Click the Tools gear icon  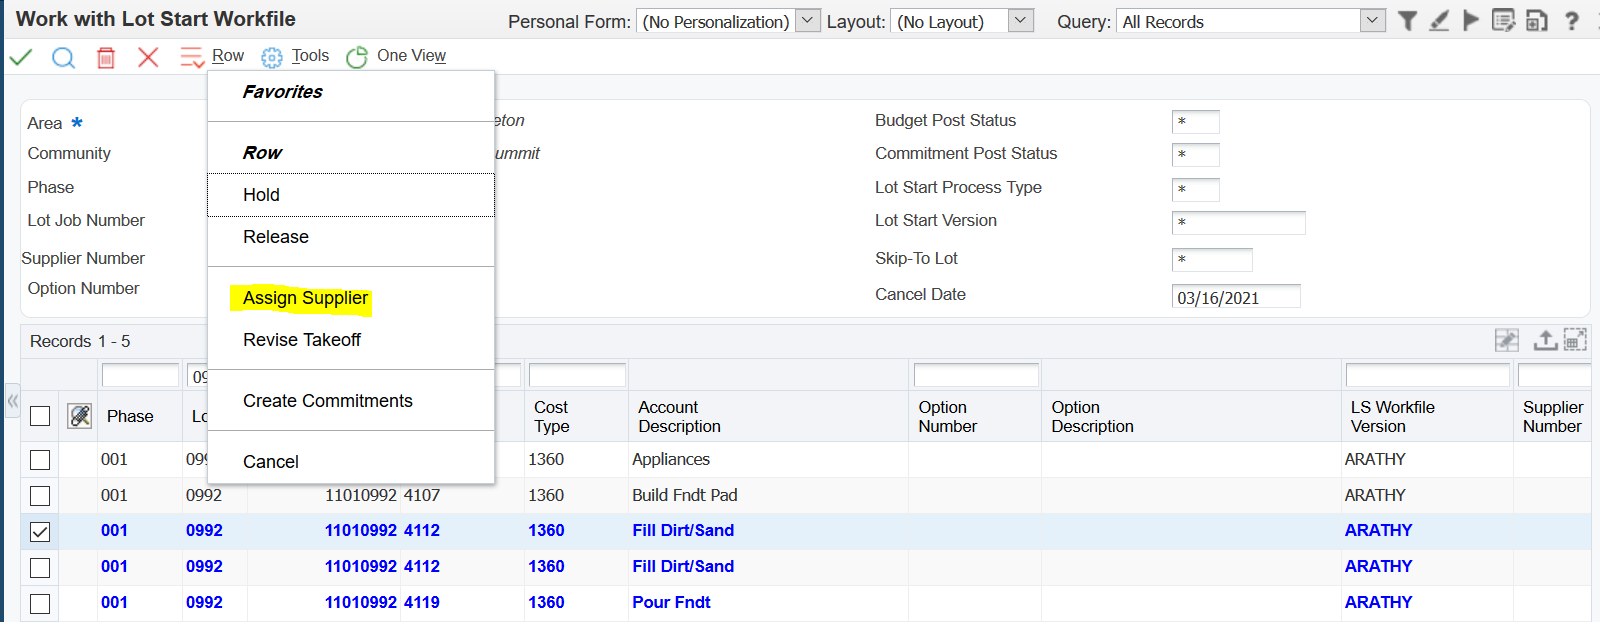(x=272, y=57)
